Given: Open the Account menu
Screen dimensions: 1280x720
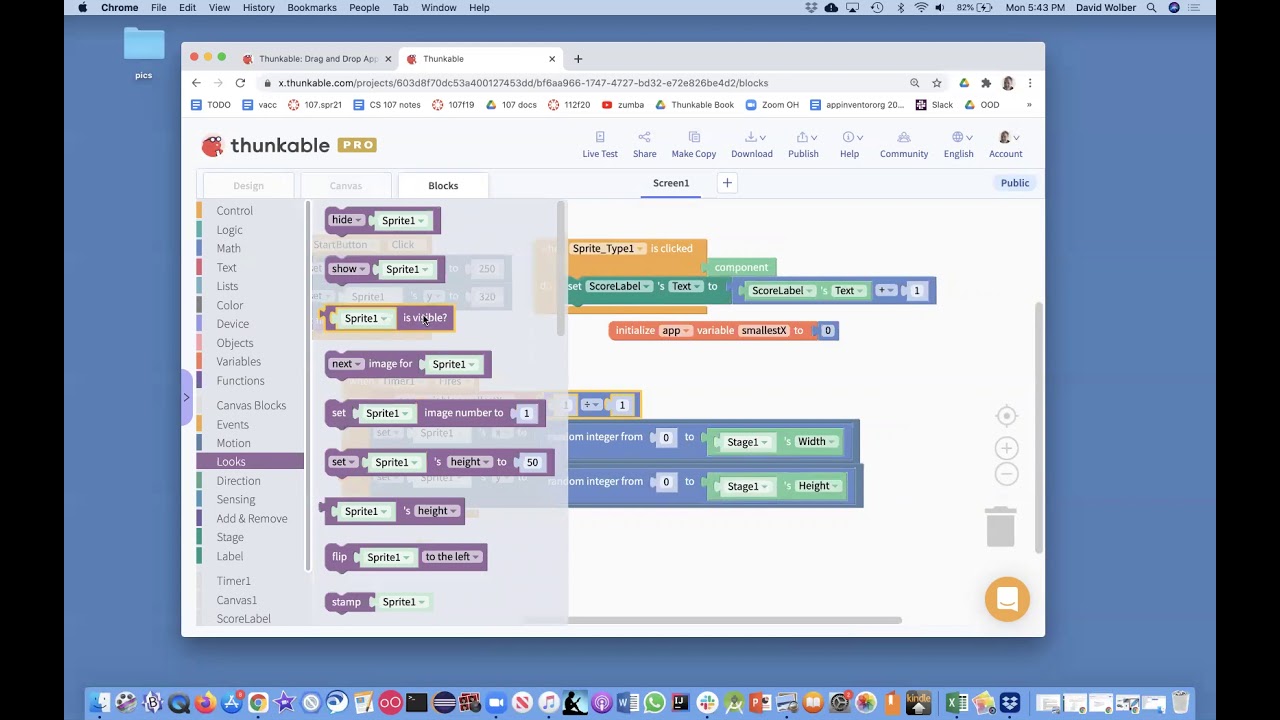Looking at the screenshot, I should click(1005, 145).
